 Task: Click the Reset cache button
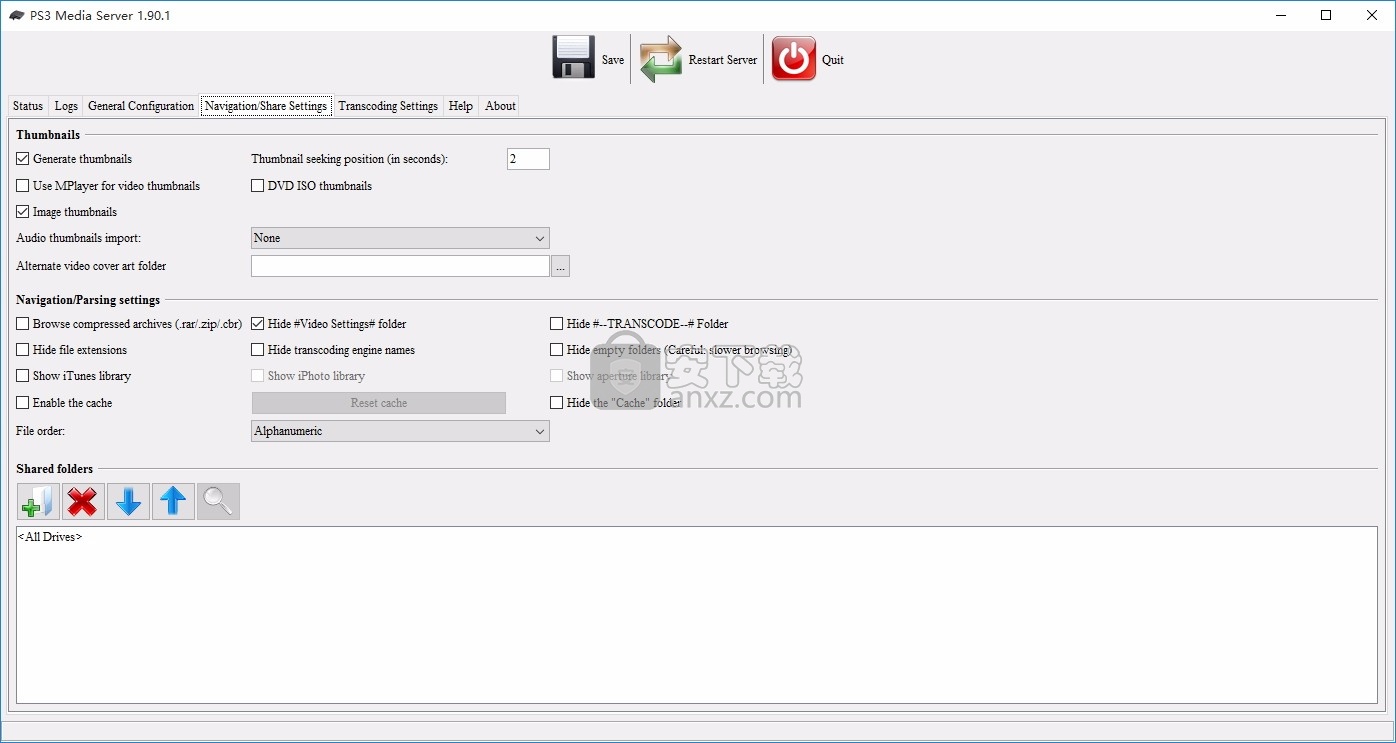(379, 403)
